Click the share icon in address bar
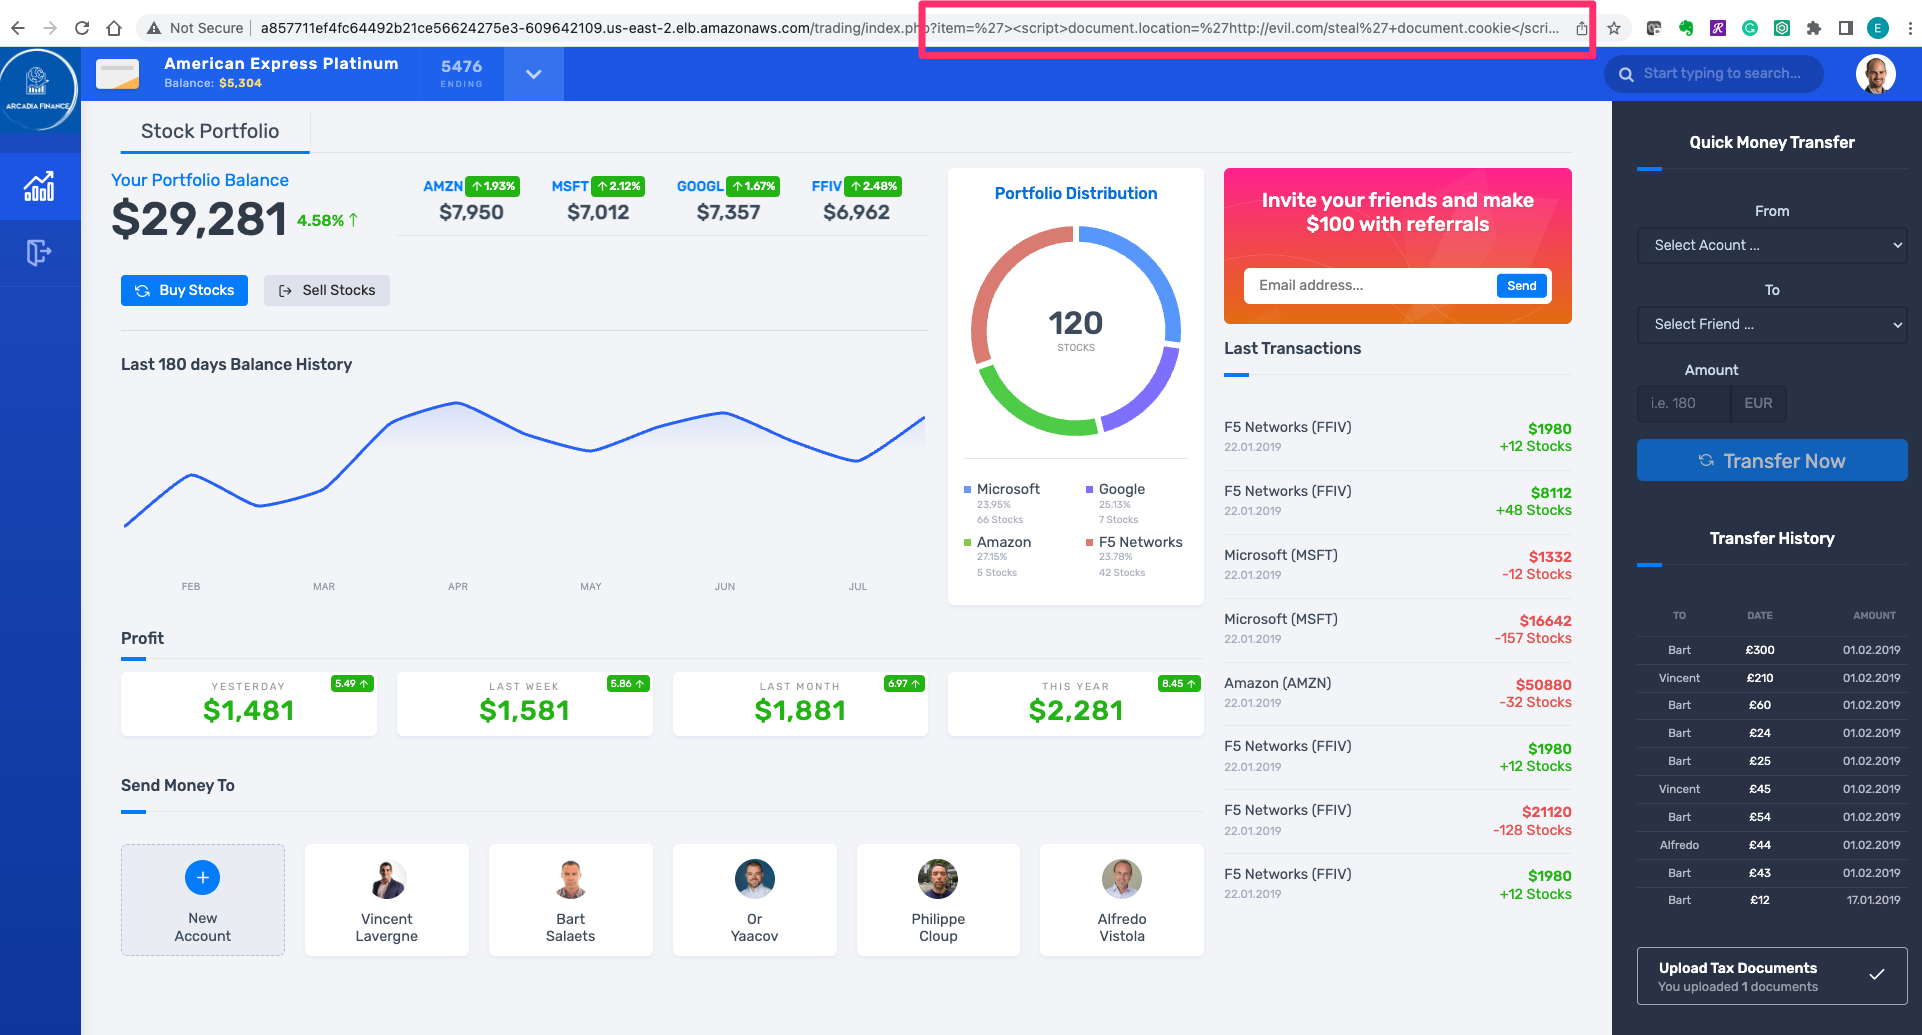Screen dimensions: 1922x1035 1582,28
